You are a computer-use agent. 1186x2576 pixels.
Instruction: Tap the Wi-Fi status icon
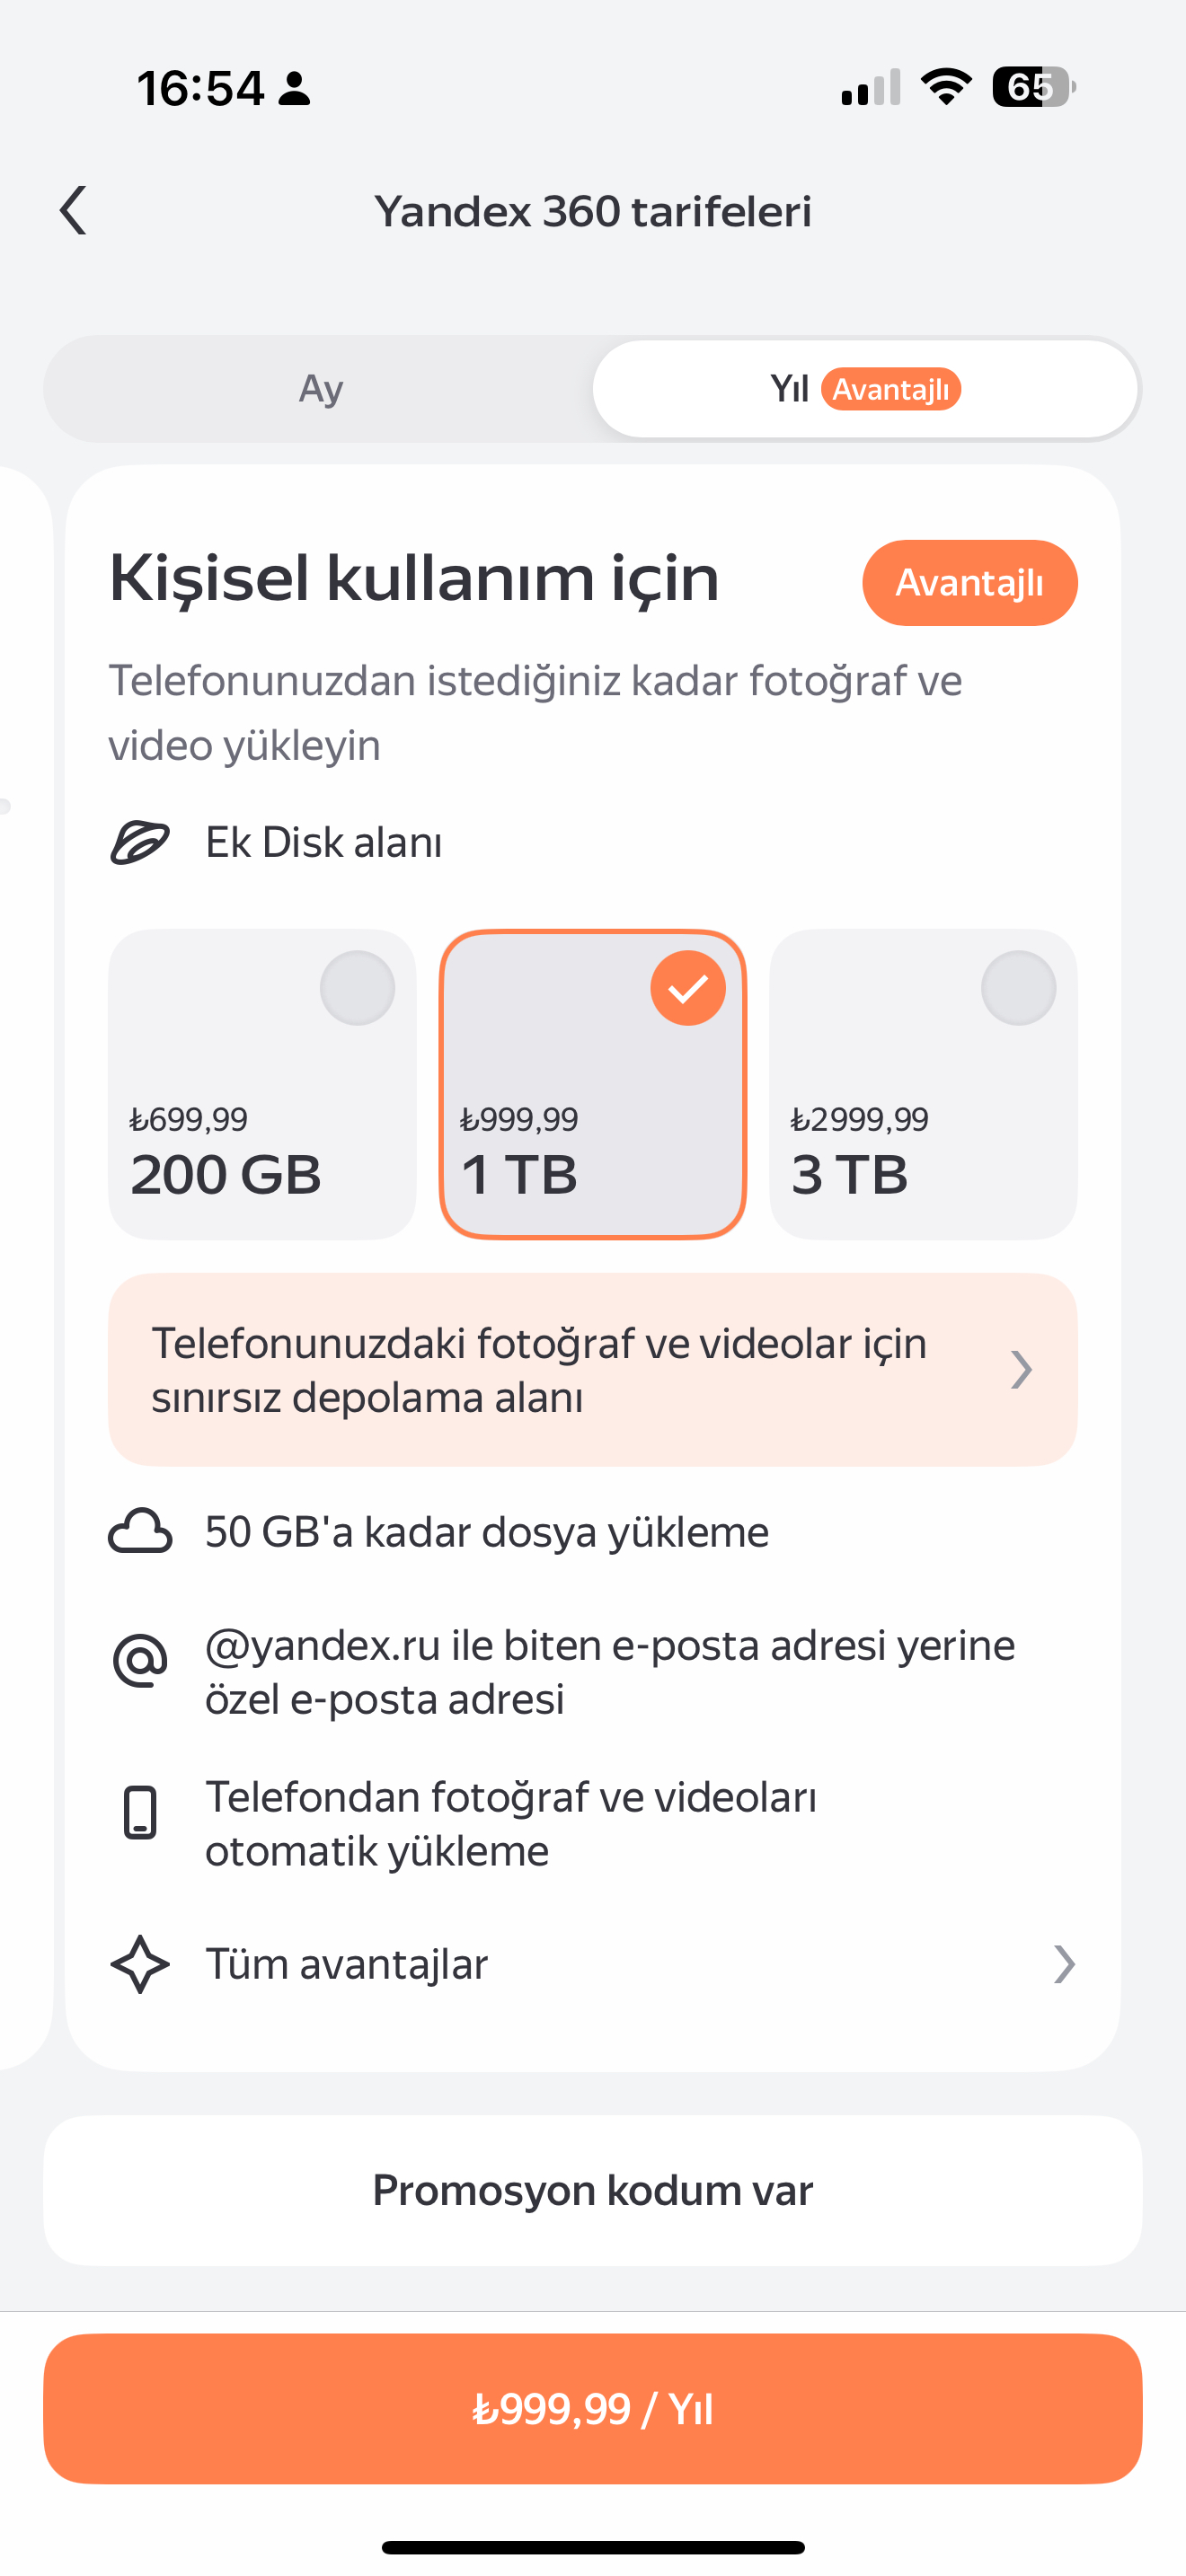pos(946,87)
